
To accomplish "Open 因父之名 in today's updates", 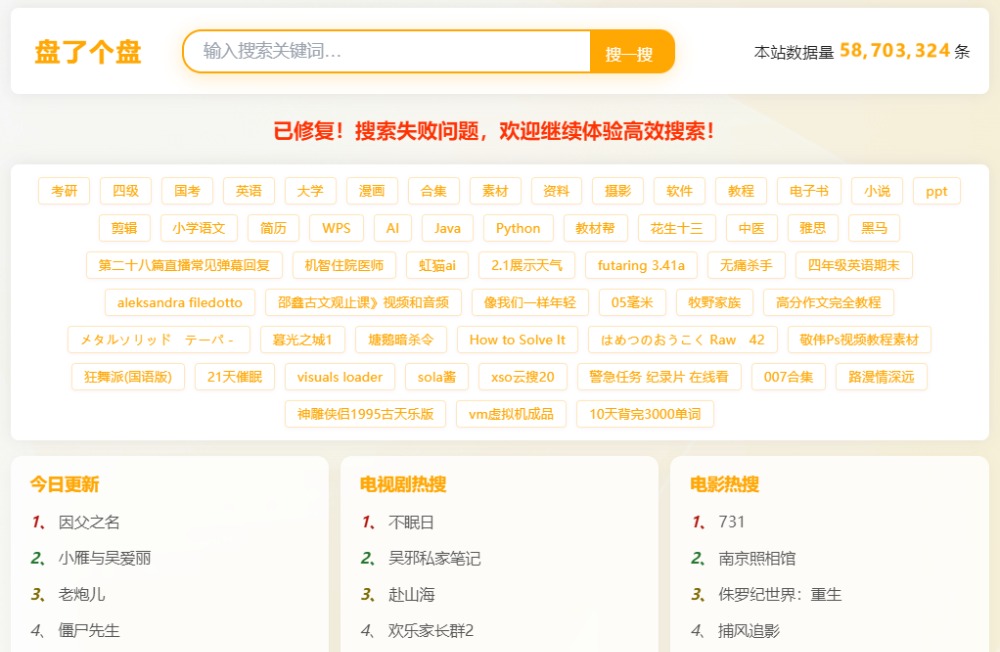I will (x=89, y=522).
